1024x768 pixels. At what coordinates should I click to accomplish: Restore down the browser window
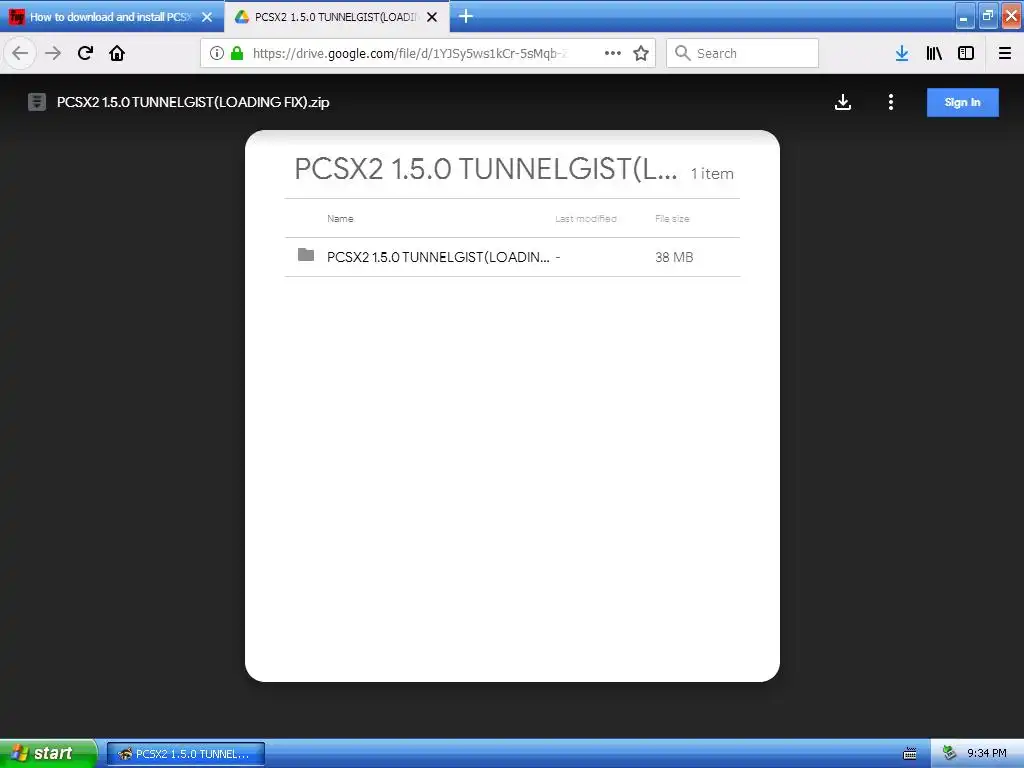(x=987, y=16)
